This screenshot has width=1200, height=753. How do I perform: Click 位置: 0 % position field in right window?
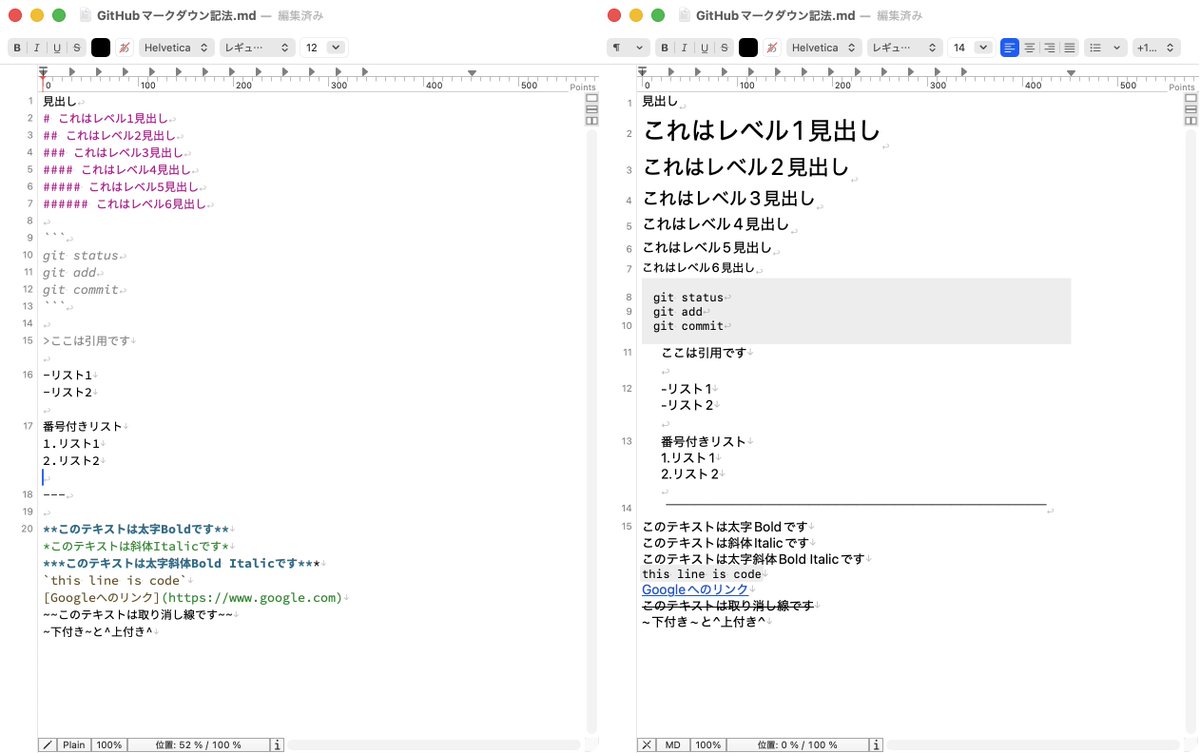797,745
